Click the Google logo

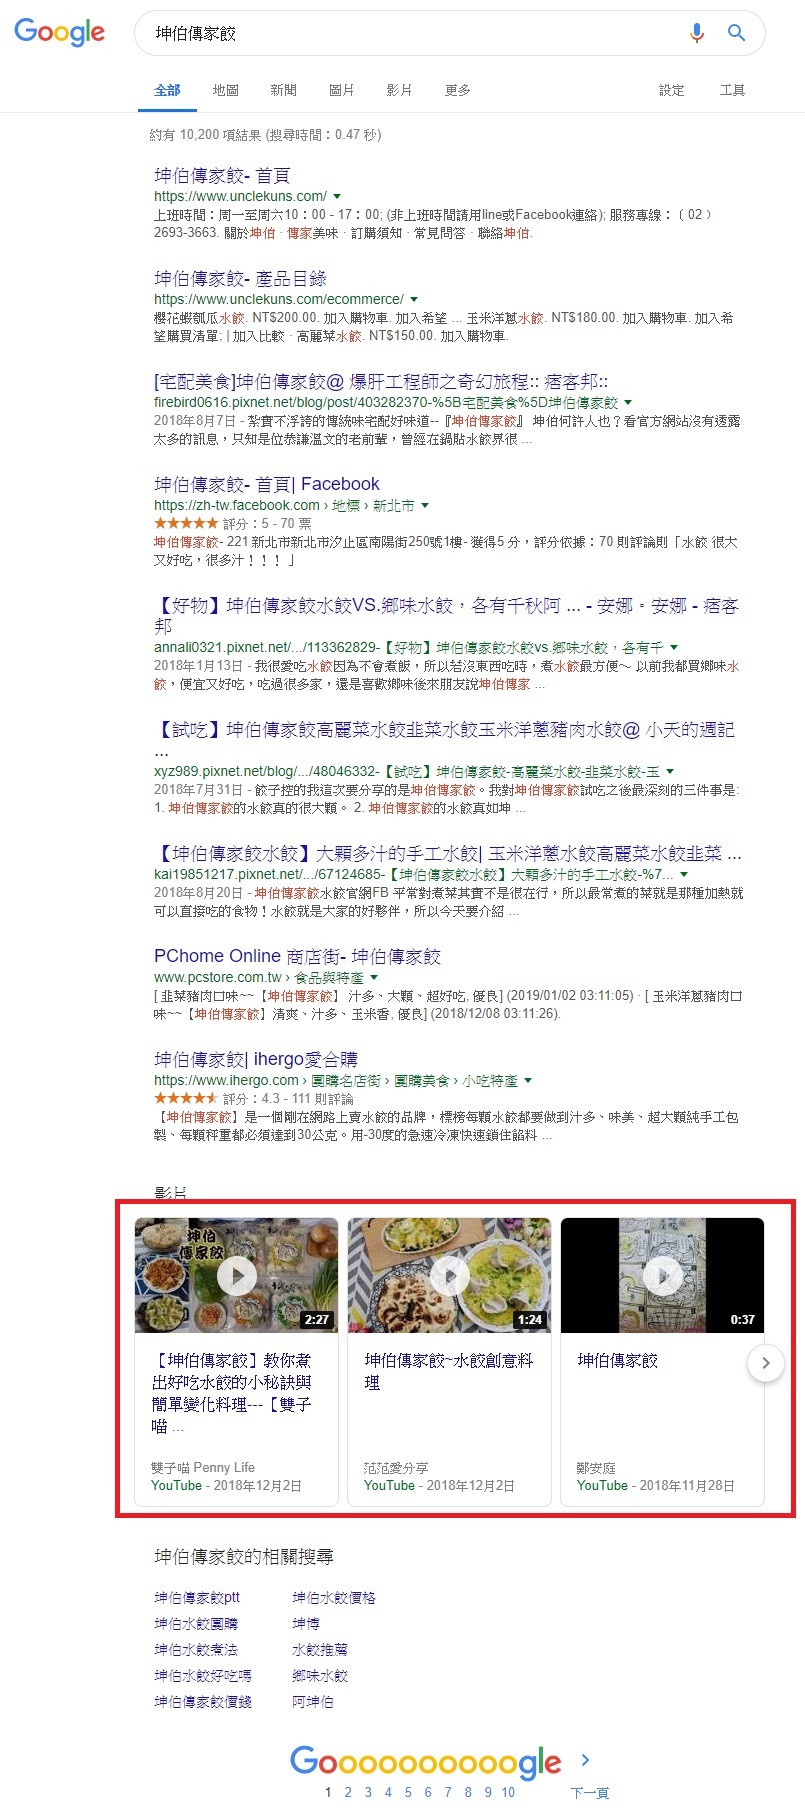(59, 32)
